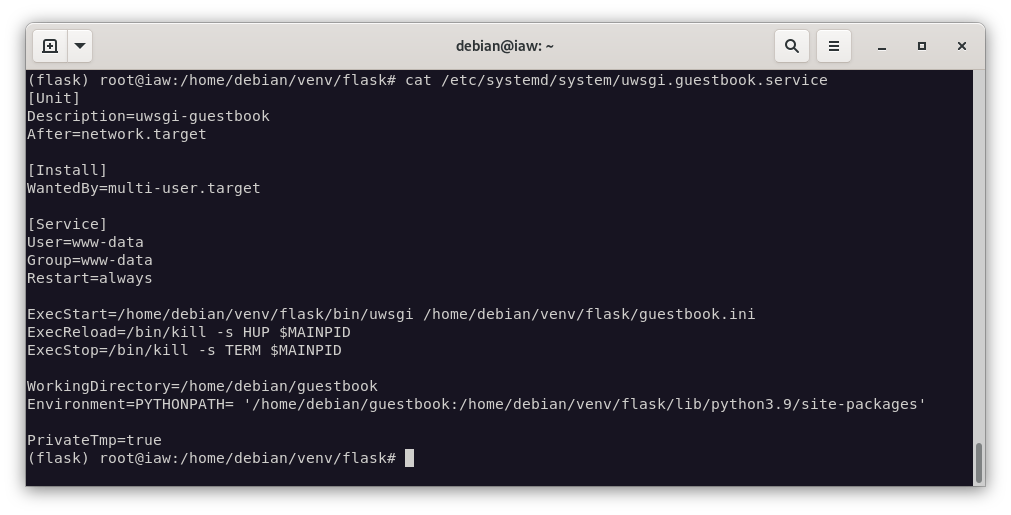1011x515 pixels.
Task: Click the Environment=PYTHONPATH line
Action: [x=476, y=404]
